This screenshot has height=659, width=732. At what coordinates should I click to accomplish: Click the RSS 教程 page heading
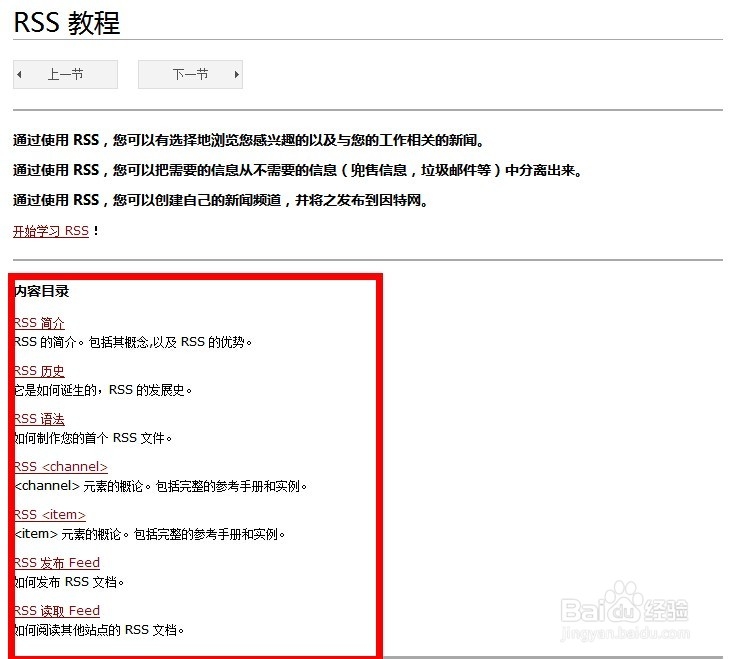coord(67,22)
